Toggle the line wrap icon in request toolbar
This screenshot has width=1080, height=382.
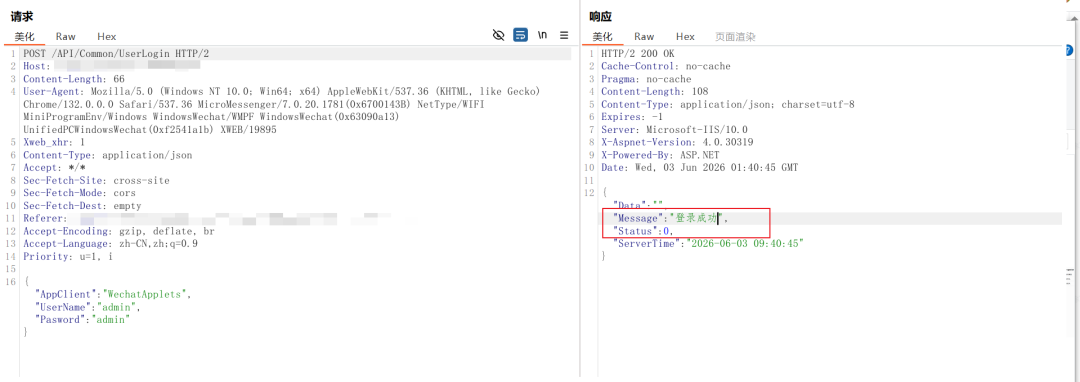(521, 35)
